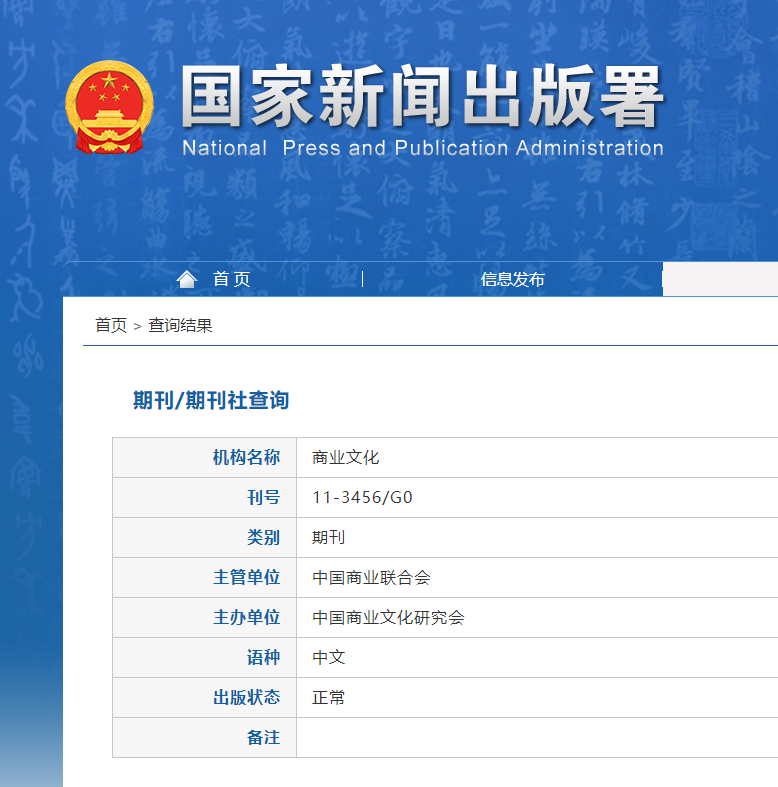The width and height of the screenshot is (778, 787).
Task: Click the 国家新闻出版署 site title
Action: (x=421, y=98)
